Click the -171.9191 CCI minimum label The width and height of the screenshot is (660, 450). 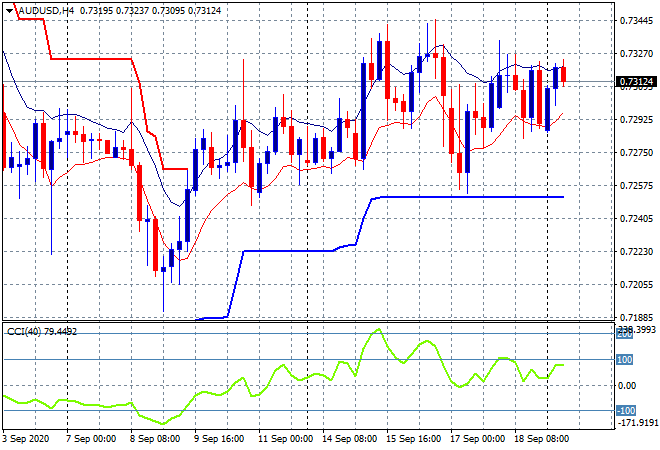coord(637,422)
